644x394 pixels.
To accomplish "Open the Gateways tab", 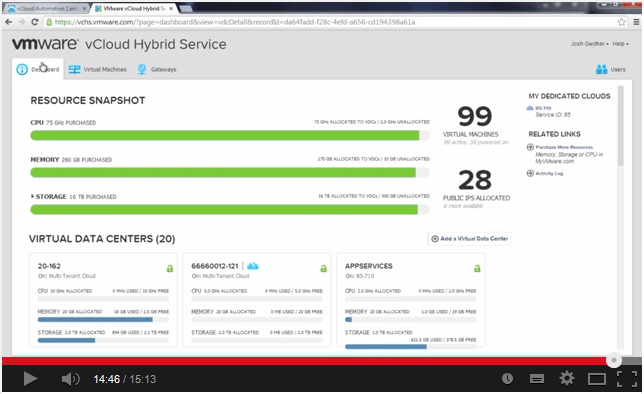I will point(157,69).
